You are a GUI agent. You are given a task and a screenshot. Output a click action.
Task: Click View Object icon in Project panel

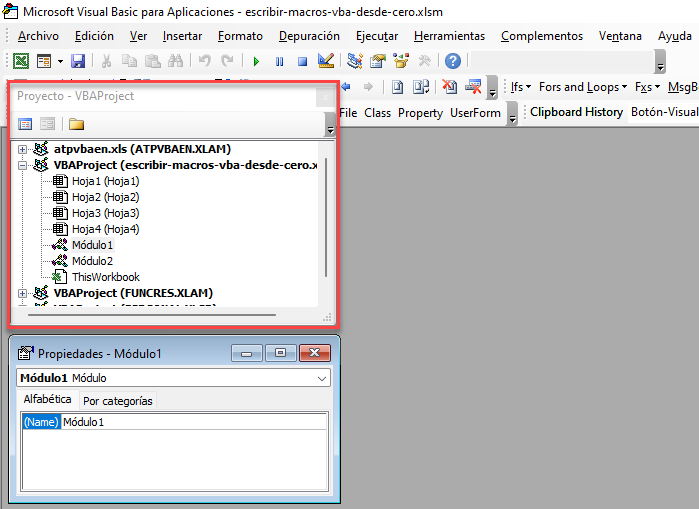[47, 124]
